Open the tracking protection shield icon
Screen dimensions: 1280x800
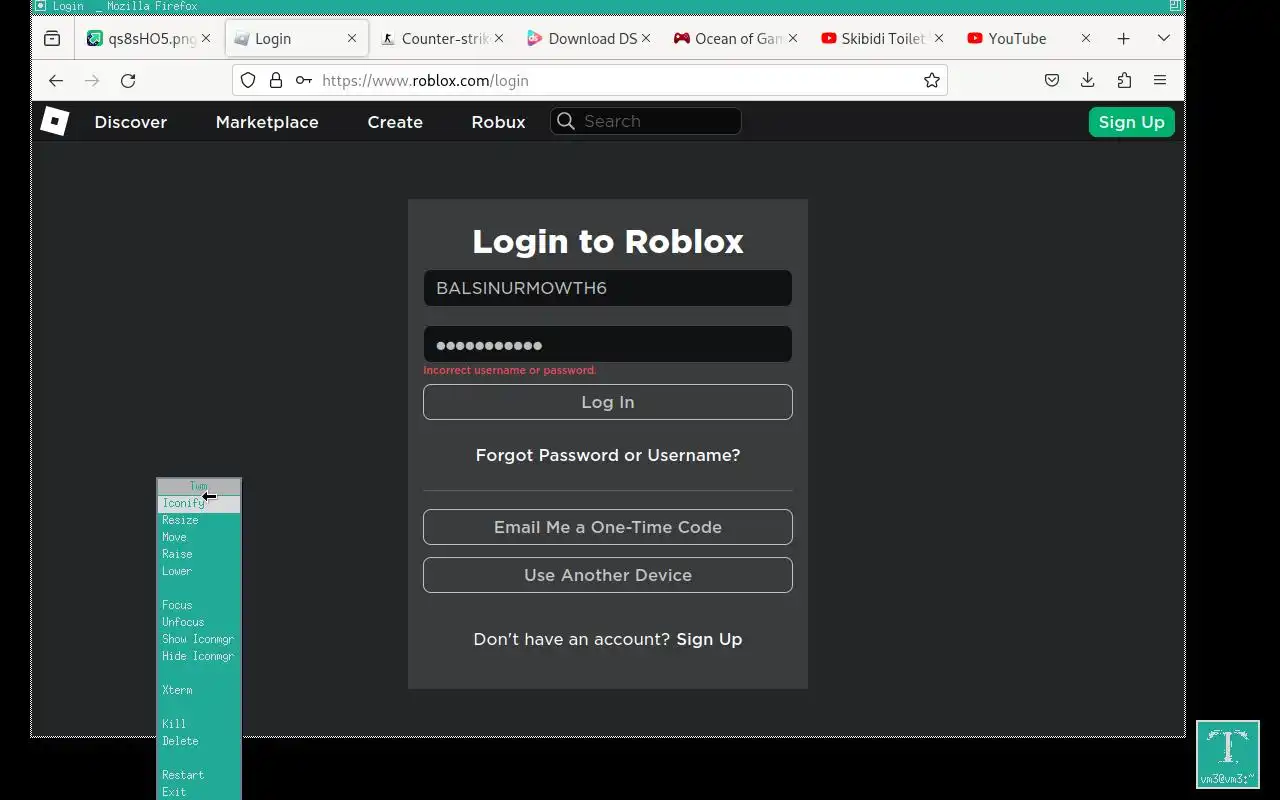coord(248,81)
